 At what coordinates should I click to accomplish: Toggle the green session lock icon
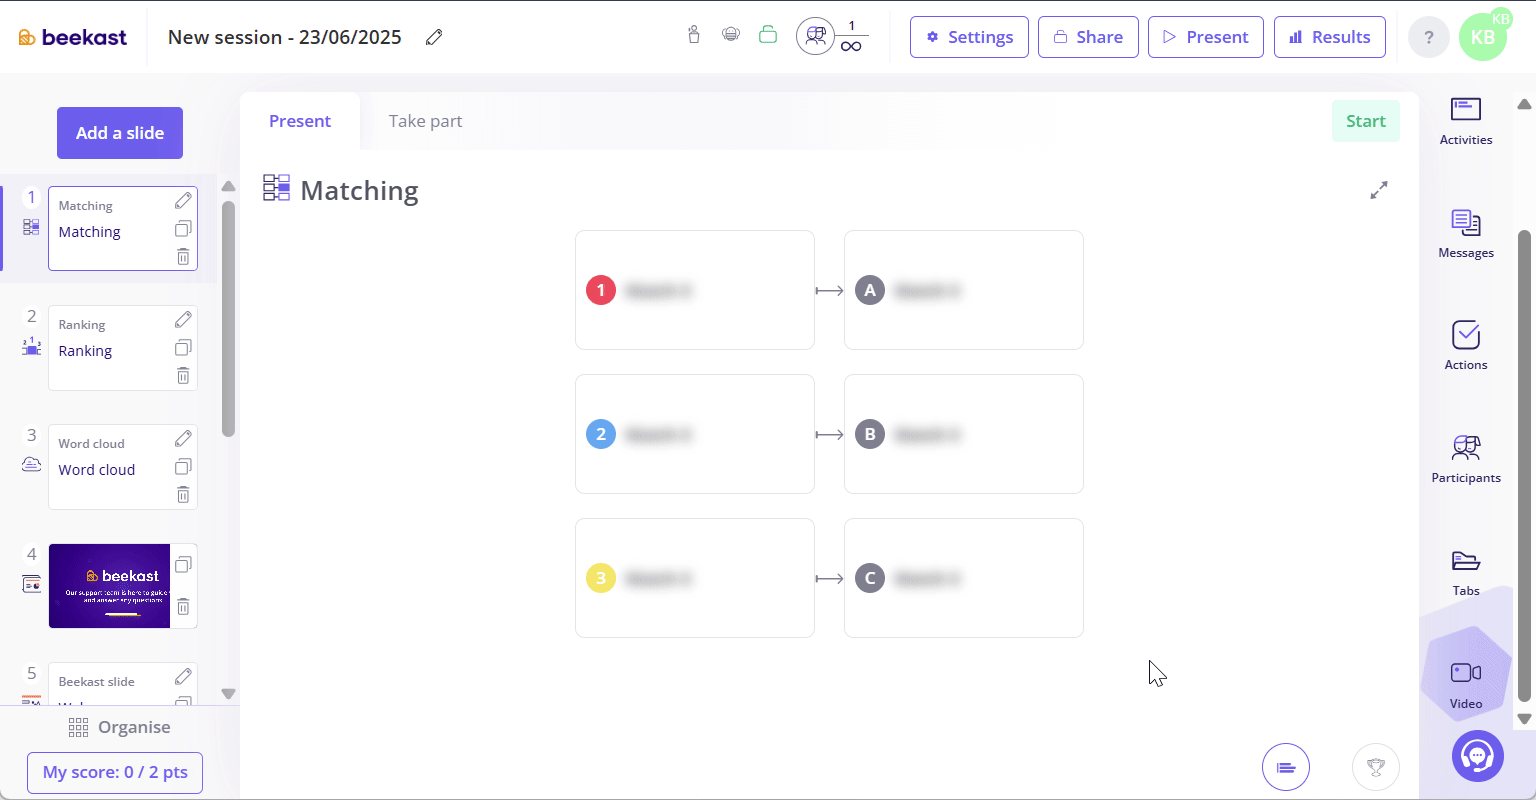coord(768,35)
